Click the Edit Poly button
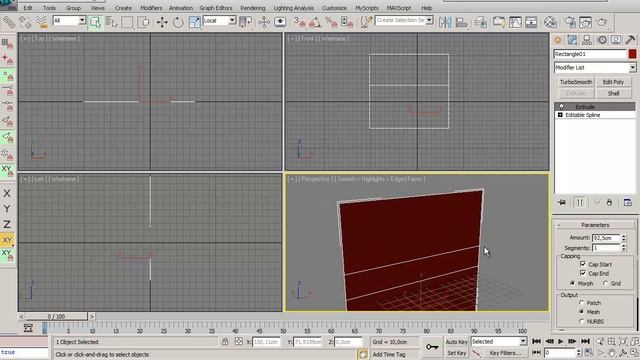 pyautogui.click(x=613, y=82)
